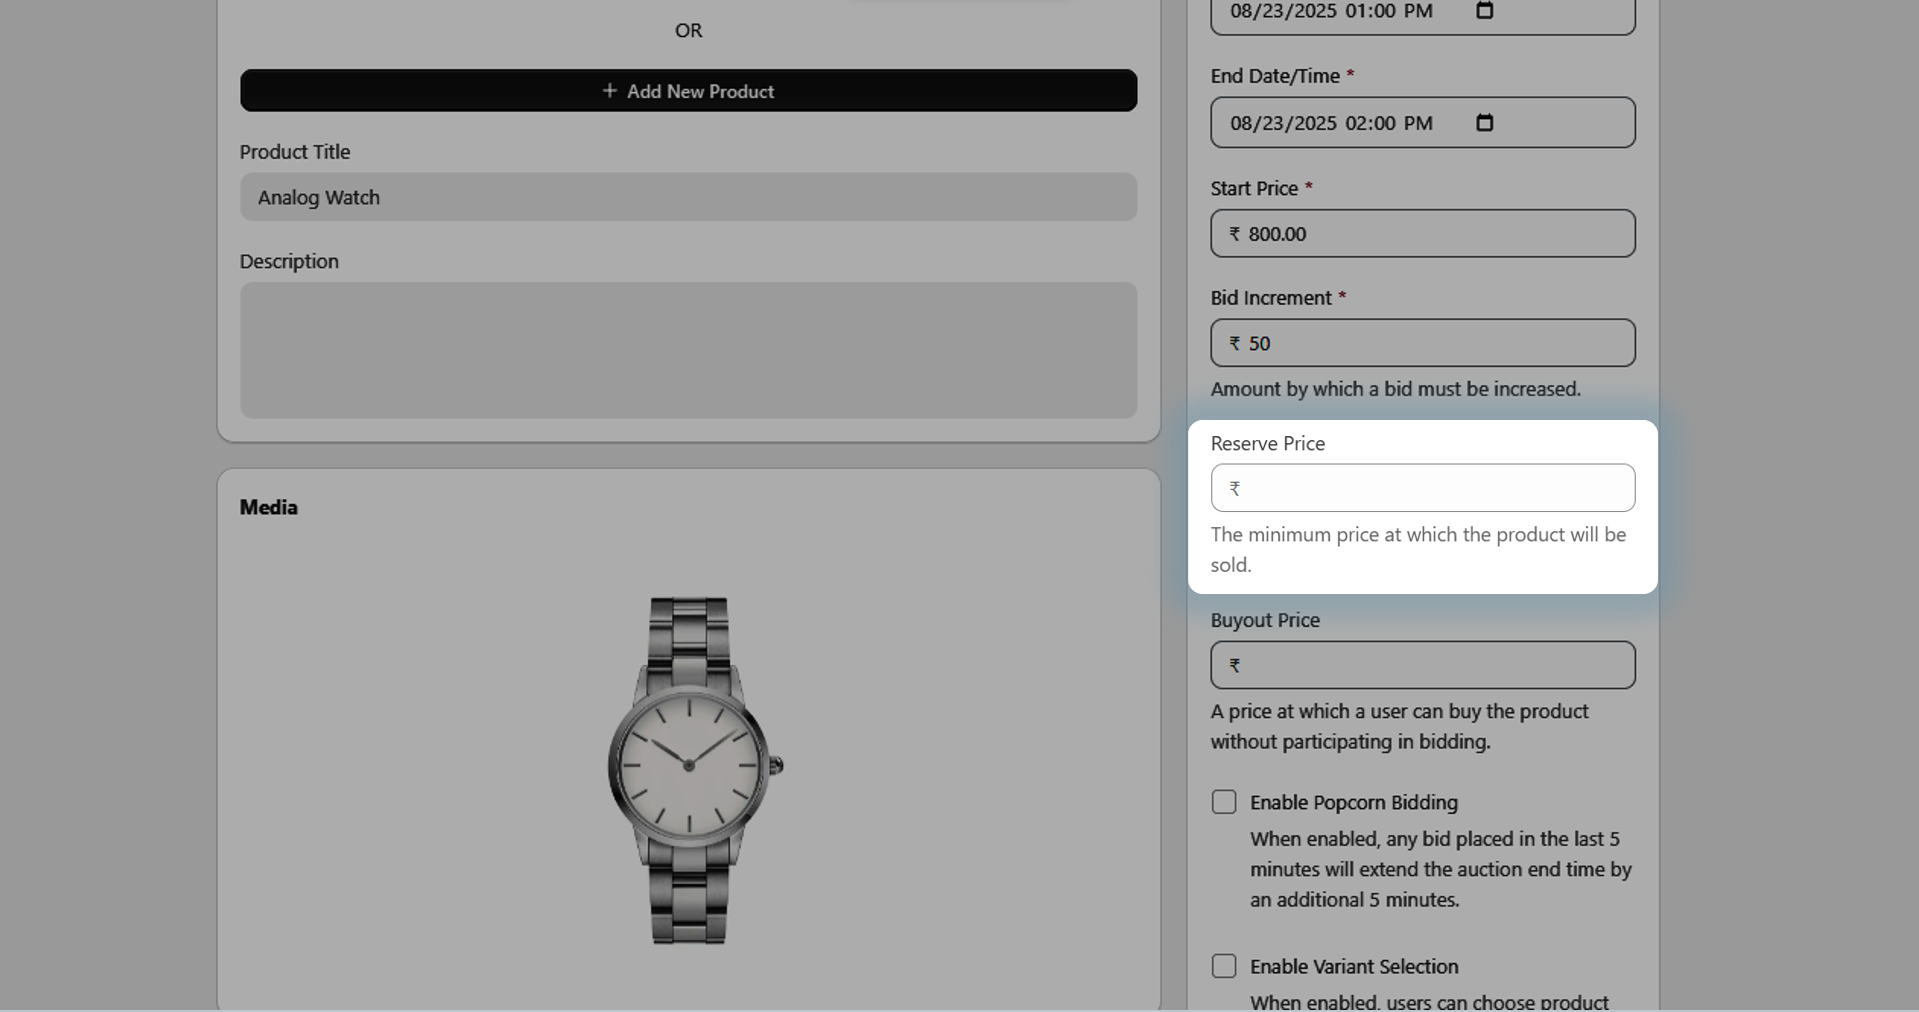Click inside the empty Description text area
Screen dimensions: 1919x1012
point(688,350)
